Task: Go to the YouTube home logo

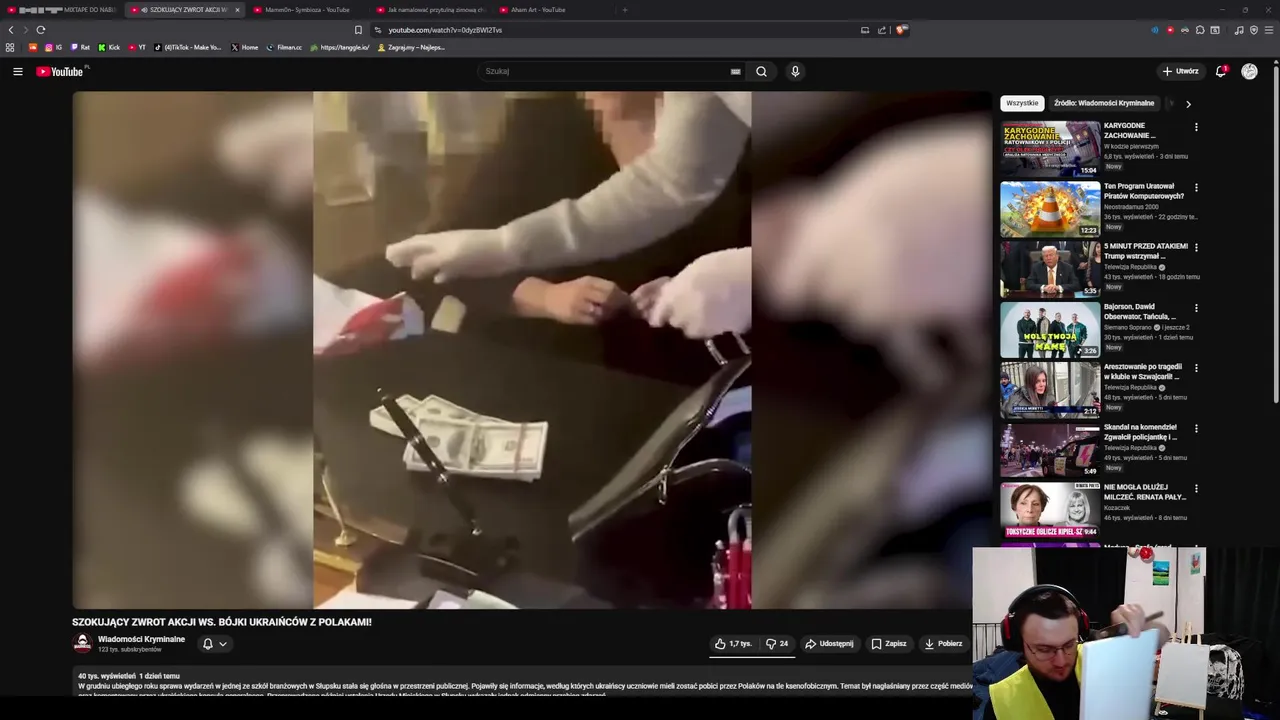Action: (x=60, y=71)
